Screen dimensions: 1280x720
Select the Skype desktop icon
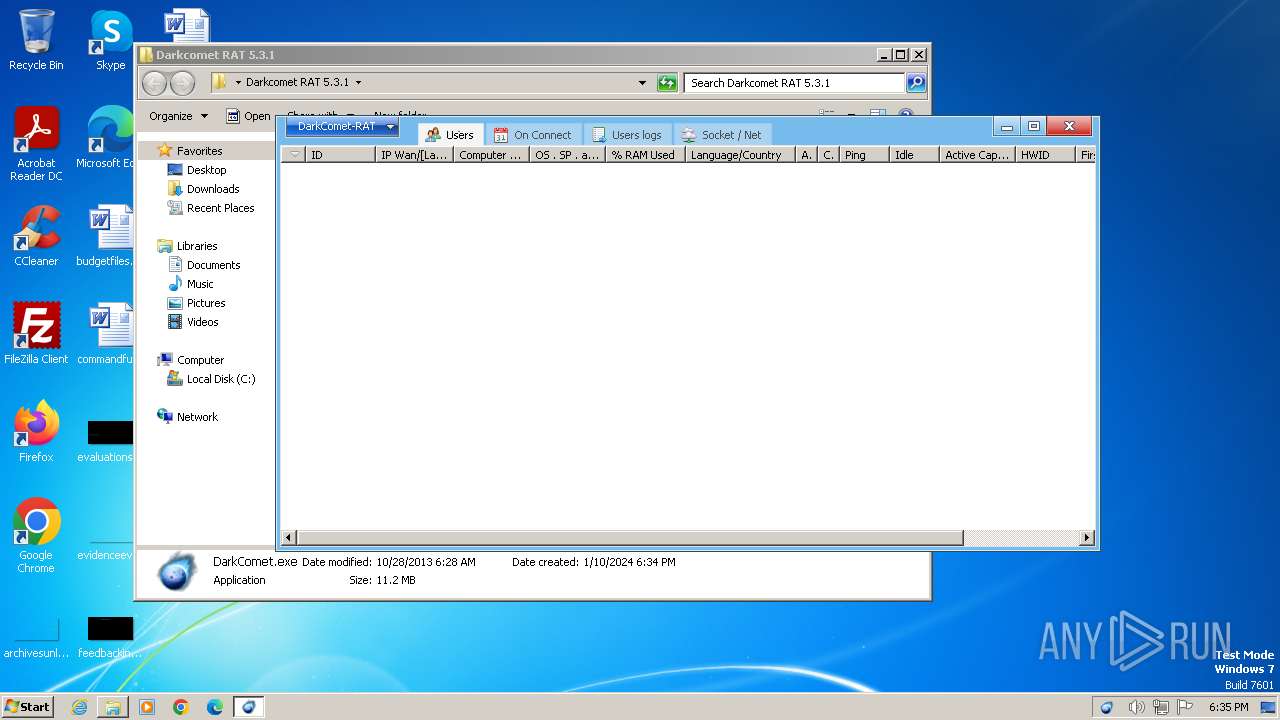[110, 40]
